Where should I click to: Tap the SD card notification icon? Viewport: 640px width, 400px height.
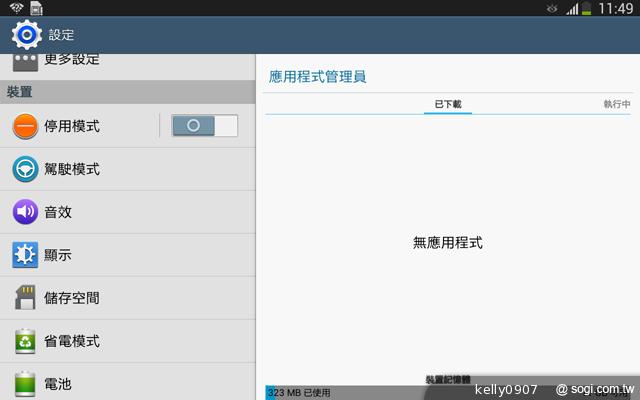point(36,8)
